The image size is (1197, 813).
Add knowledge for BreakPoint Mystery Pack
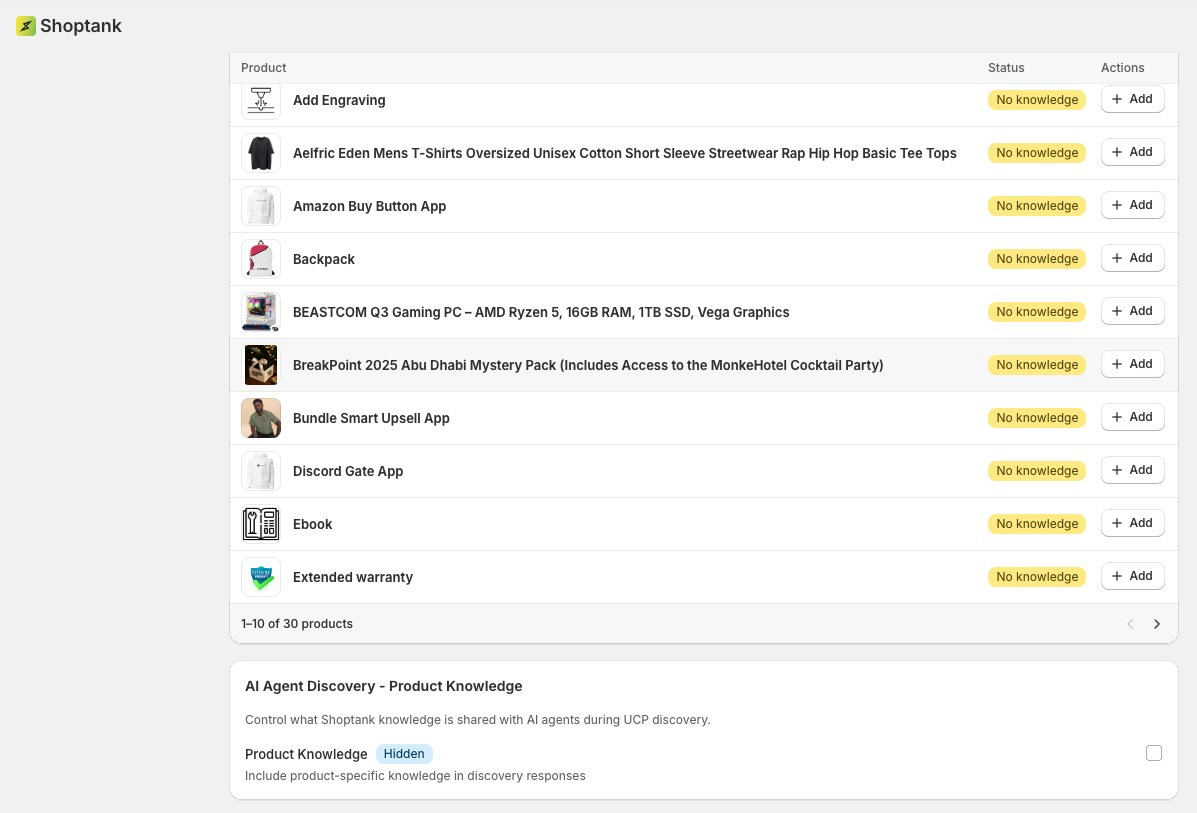coord(1132,364)
